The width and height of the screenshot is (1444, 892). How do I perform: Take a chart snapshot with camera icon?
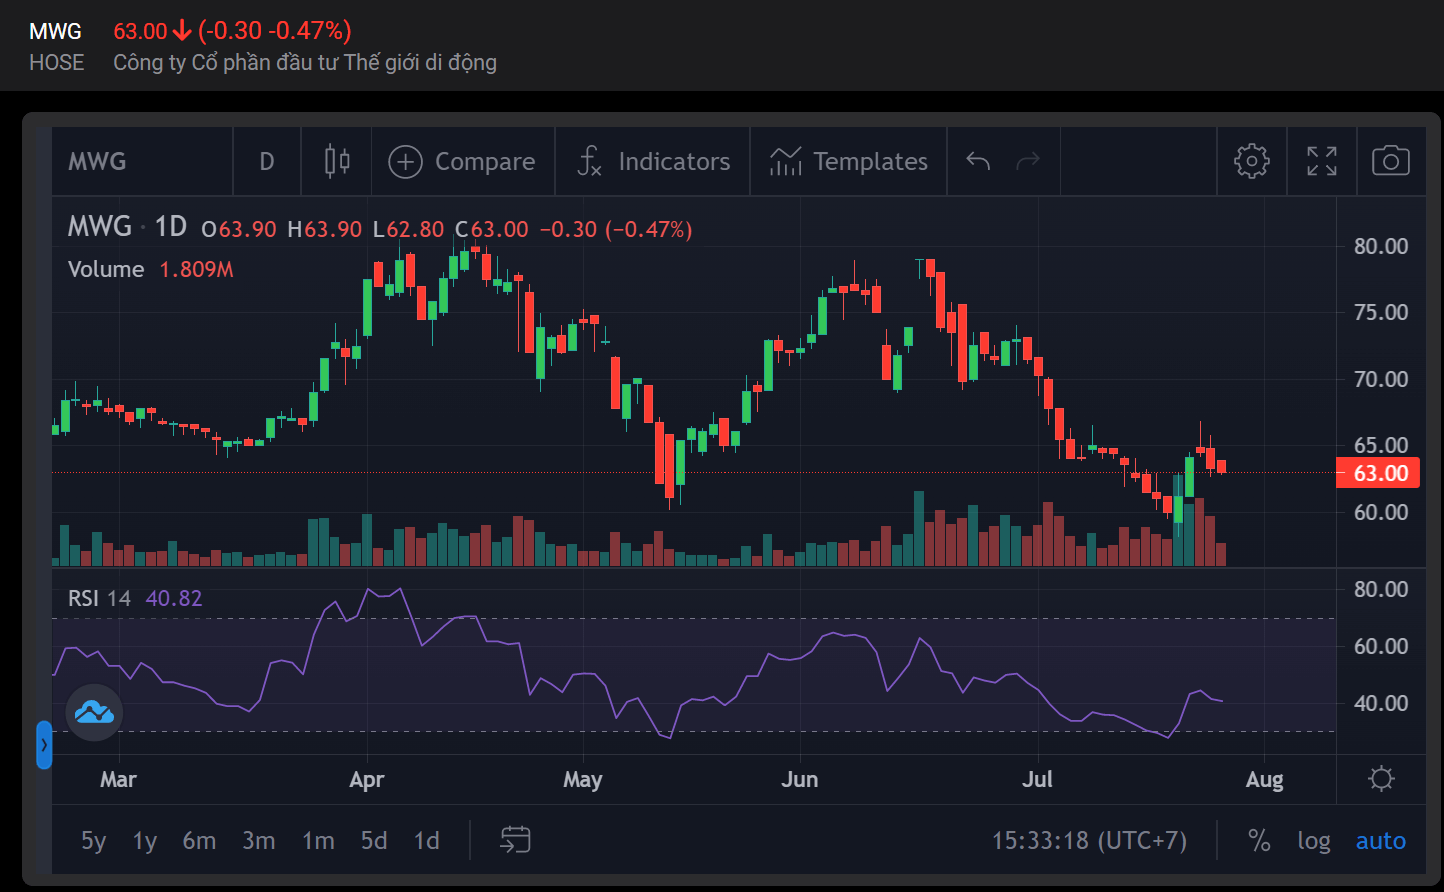coord(1391,161)
